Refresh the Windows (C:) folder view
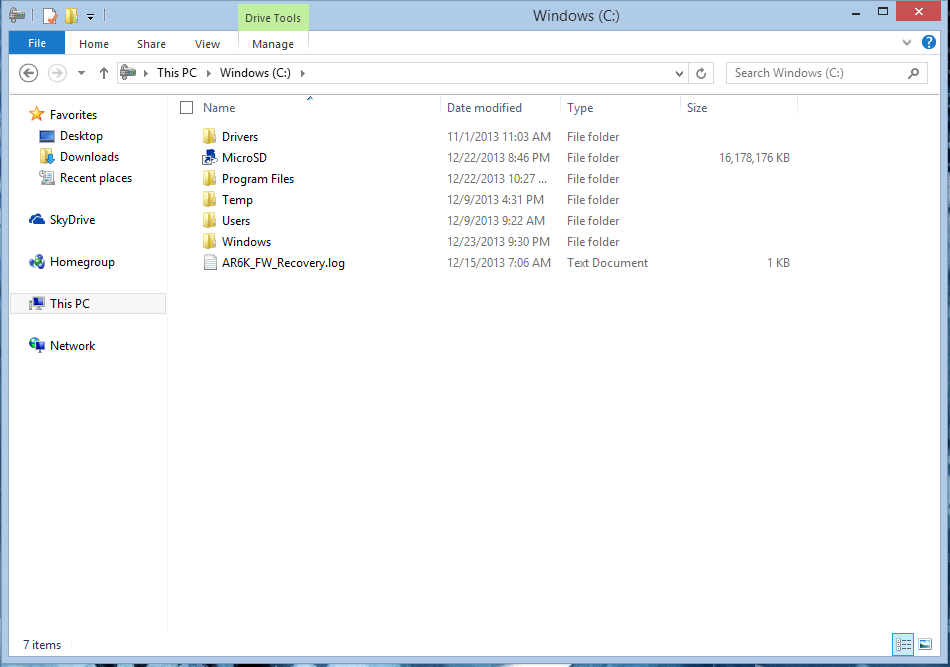Image resolution: width=950 pixels, height=667 pixels. click(702, 73)
